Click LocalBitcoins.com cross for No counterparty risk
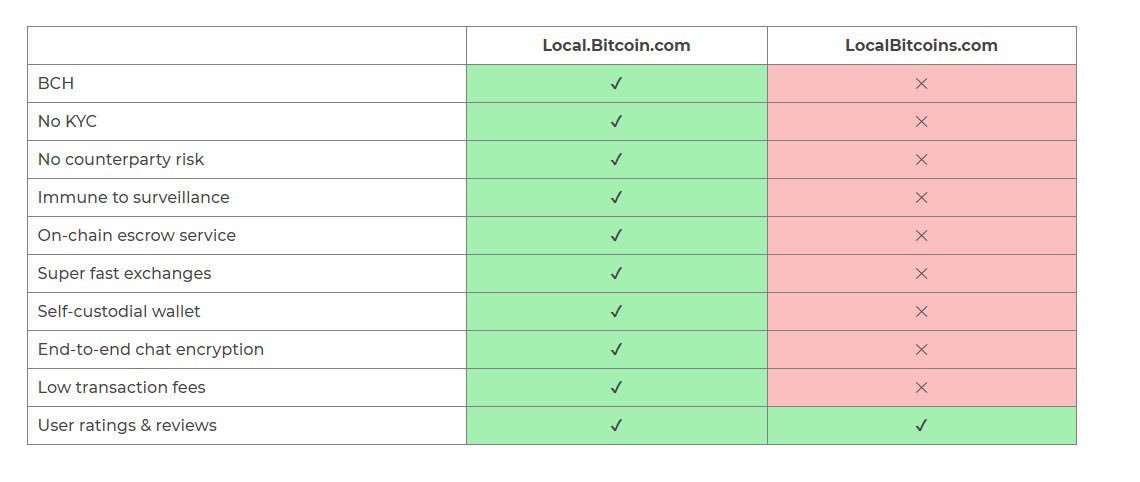This screenshot has height=482, width=1140. coord(921,160)
